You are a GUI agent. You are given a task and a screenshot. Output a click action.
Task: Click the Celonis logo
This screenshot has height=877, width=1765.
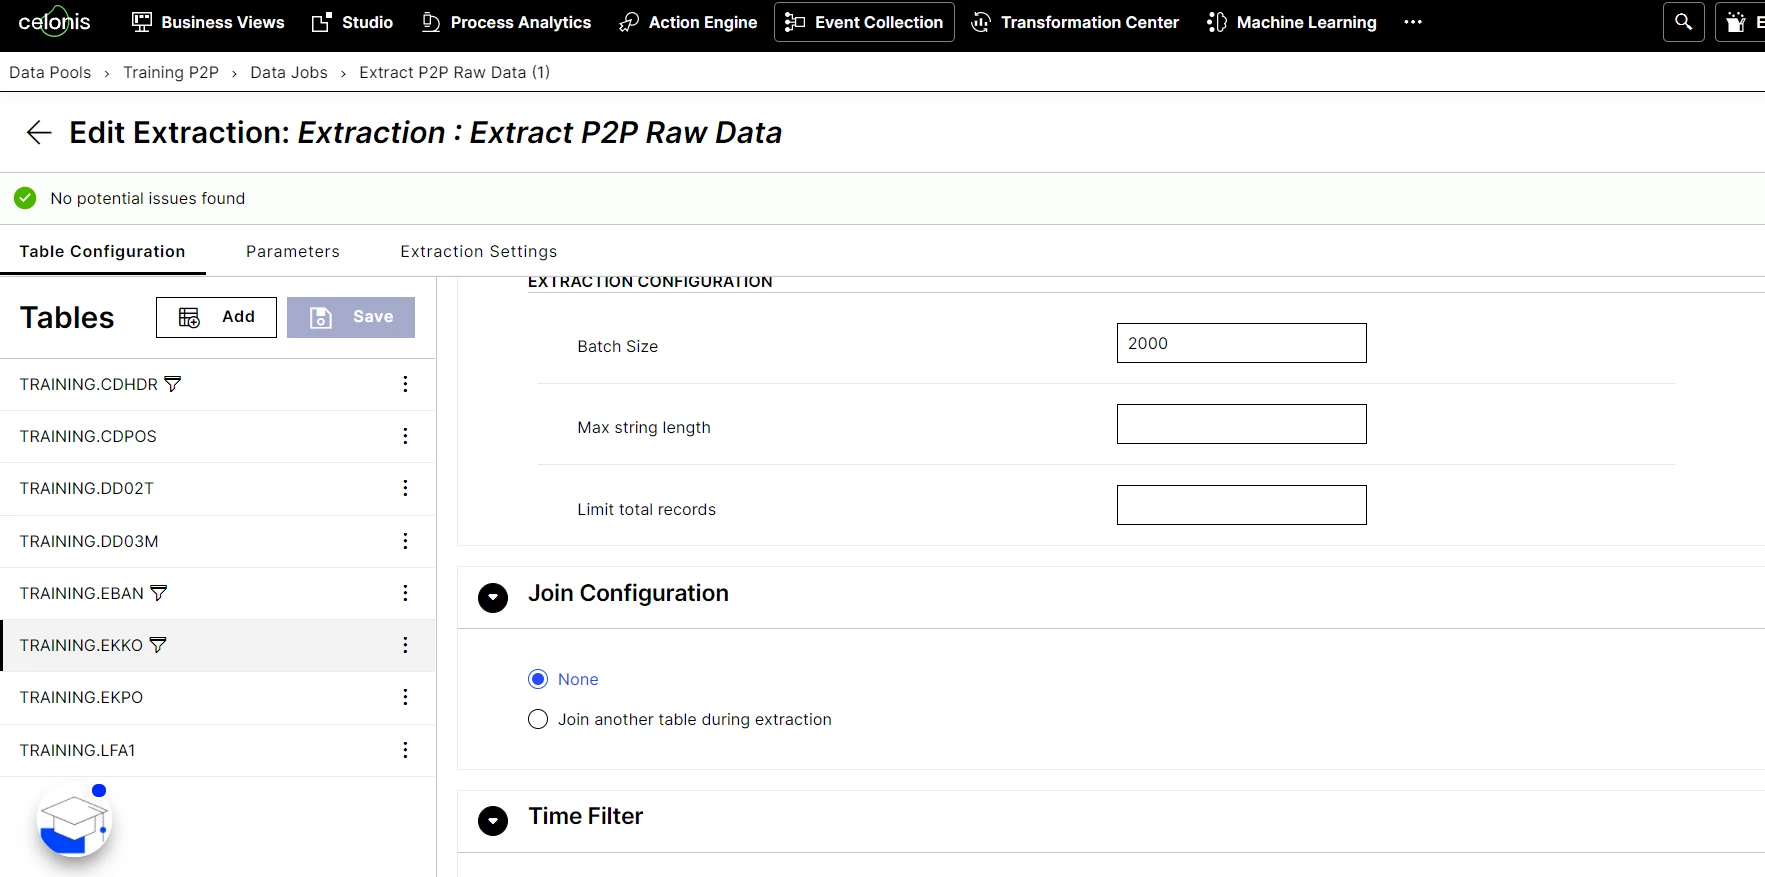click(x=54, y=22)
